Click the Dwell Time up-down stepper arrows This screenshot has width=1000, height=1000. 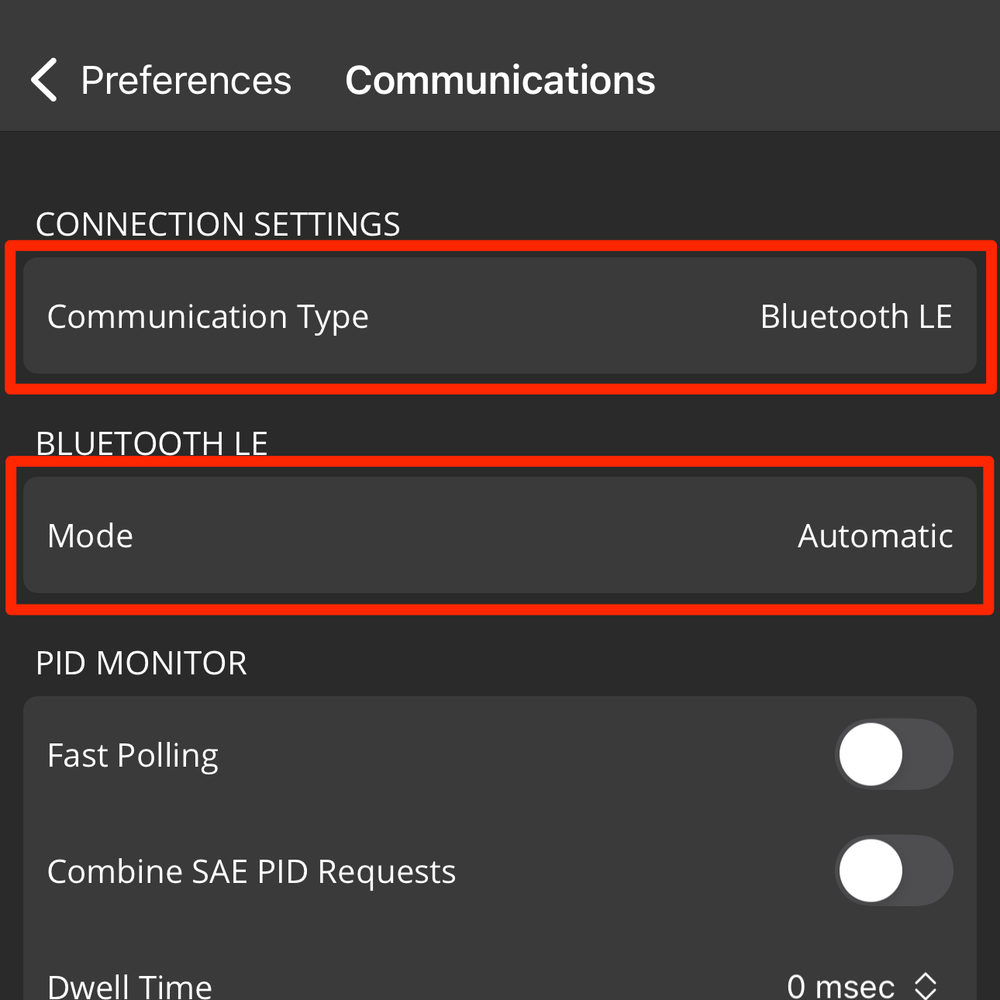point(925,987)
